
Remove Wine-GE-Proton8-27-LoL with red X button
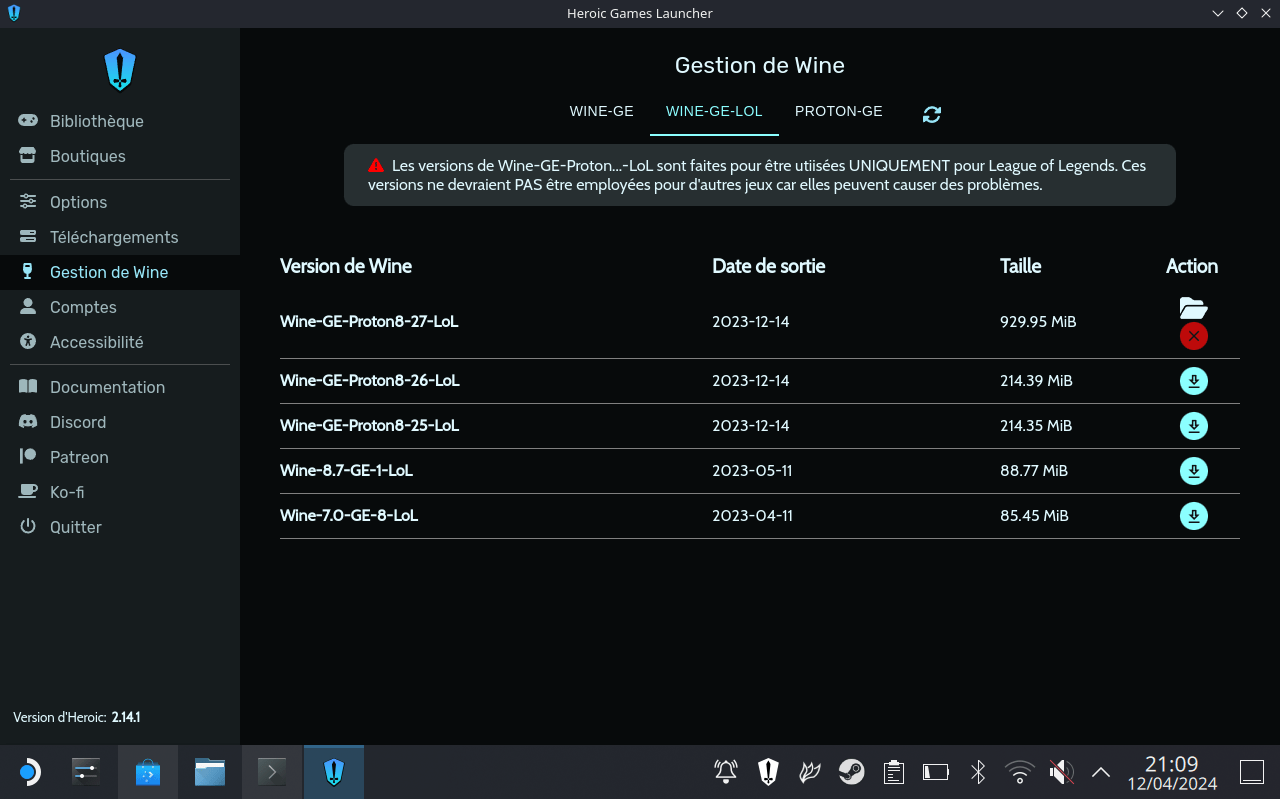[1193, 336]
